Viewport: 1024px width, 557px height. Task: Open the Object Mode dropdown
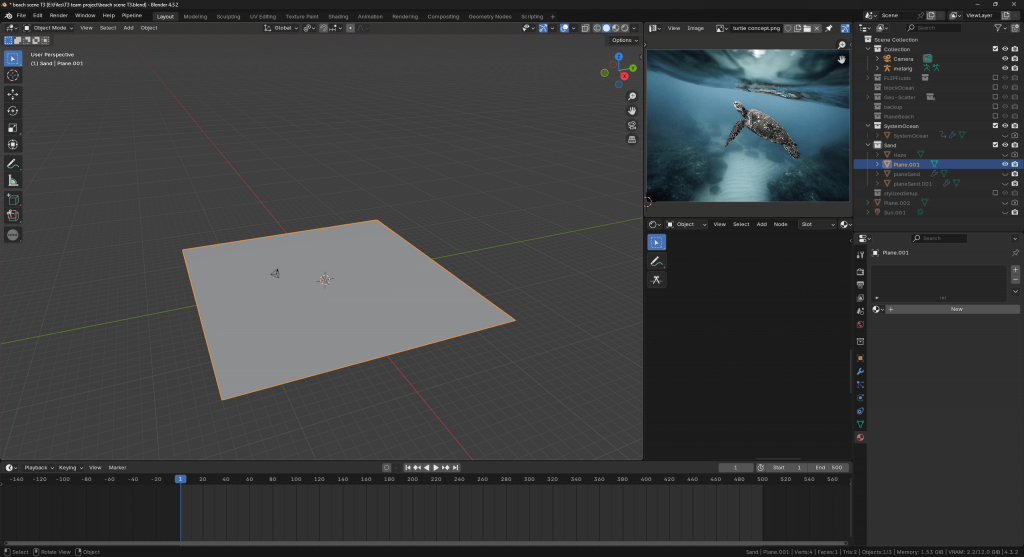coord(52,28)
